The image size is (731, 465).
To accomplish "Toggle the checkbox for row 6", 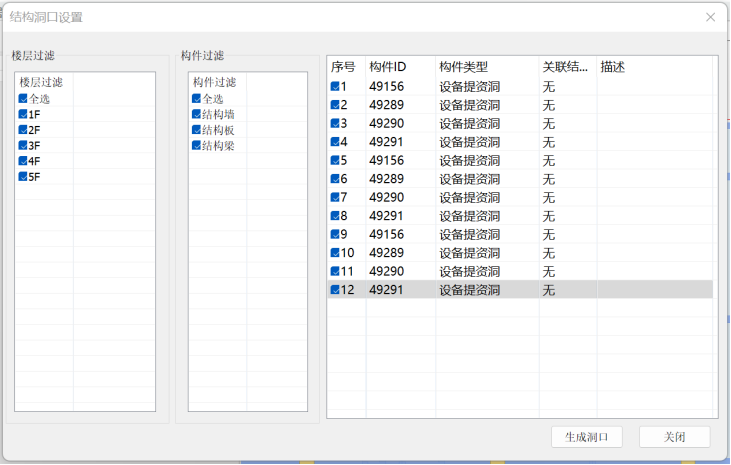I will point(335,179).
